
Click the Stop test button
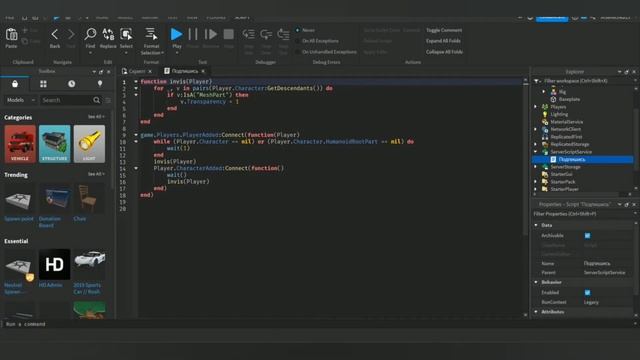coord(229,34)
